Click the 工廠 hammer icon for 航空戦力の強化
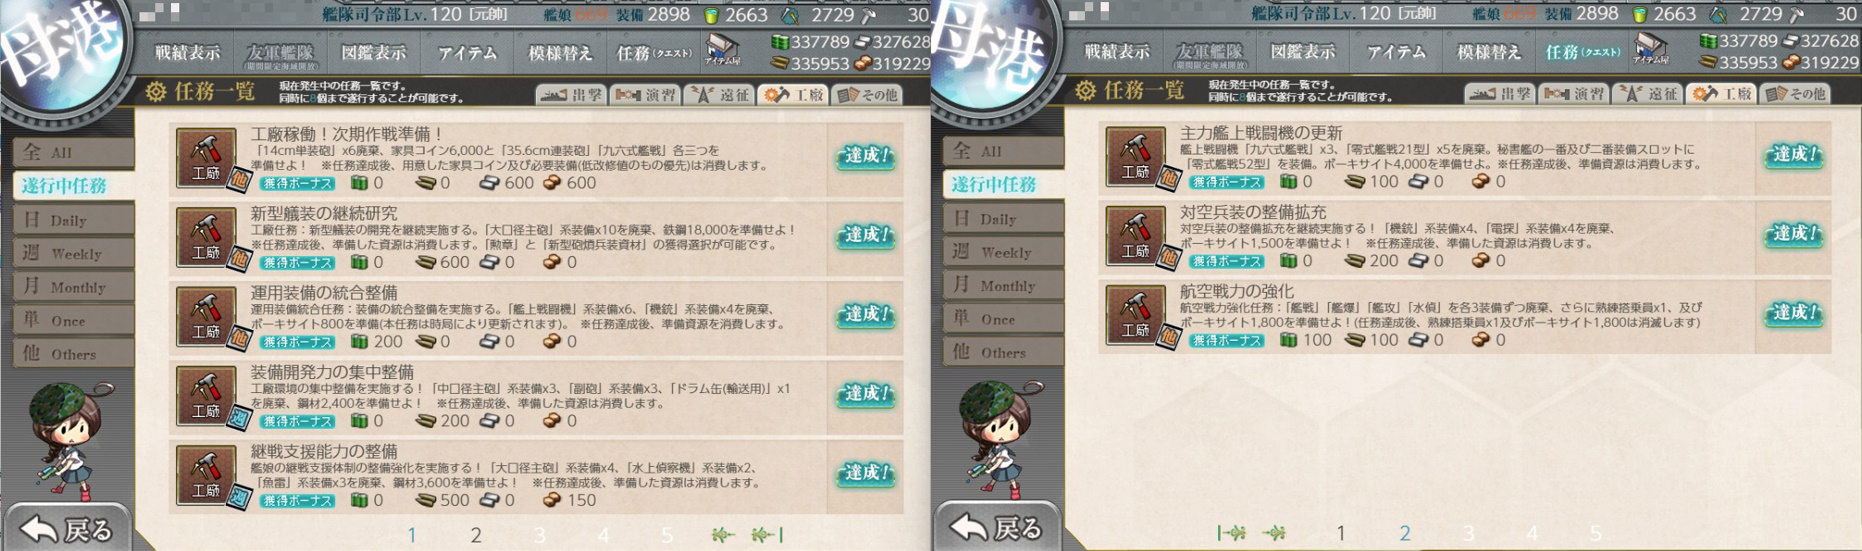Viewport: 1862px width, 551px height. [x=1135, y=315]
